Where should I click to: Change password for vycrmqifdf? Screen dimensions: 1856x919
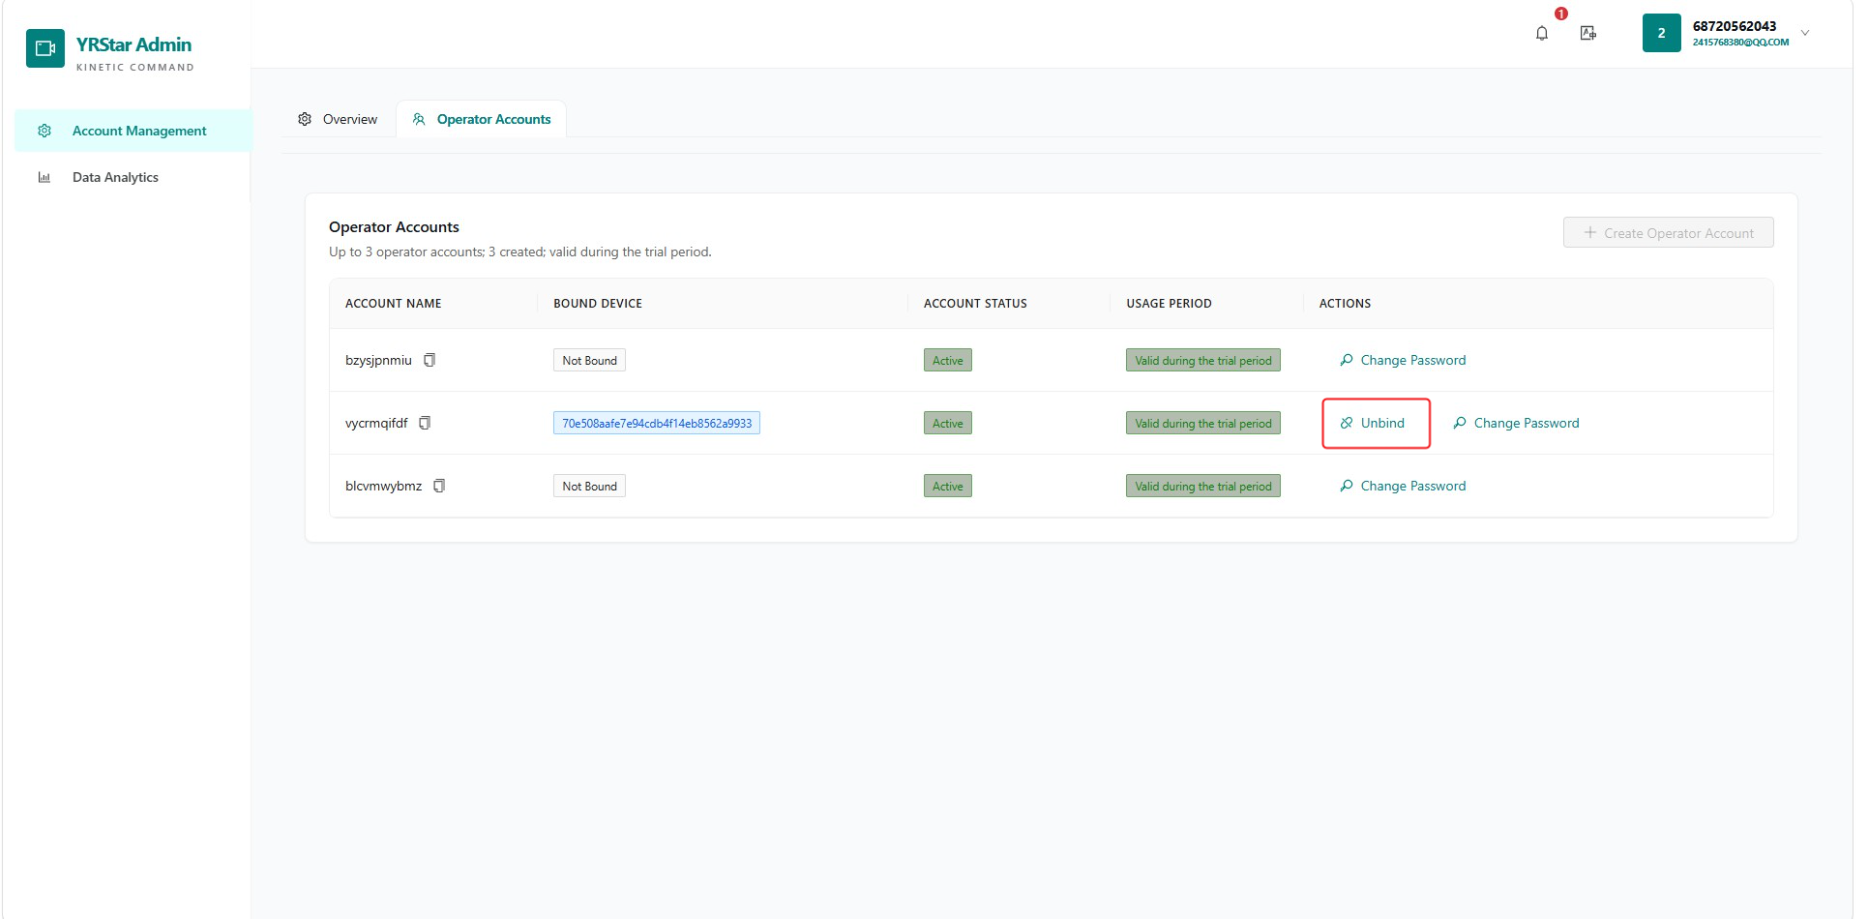pyautogui.click(x=1516, y=423)
